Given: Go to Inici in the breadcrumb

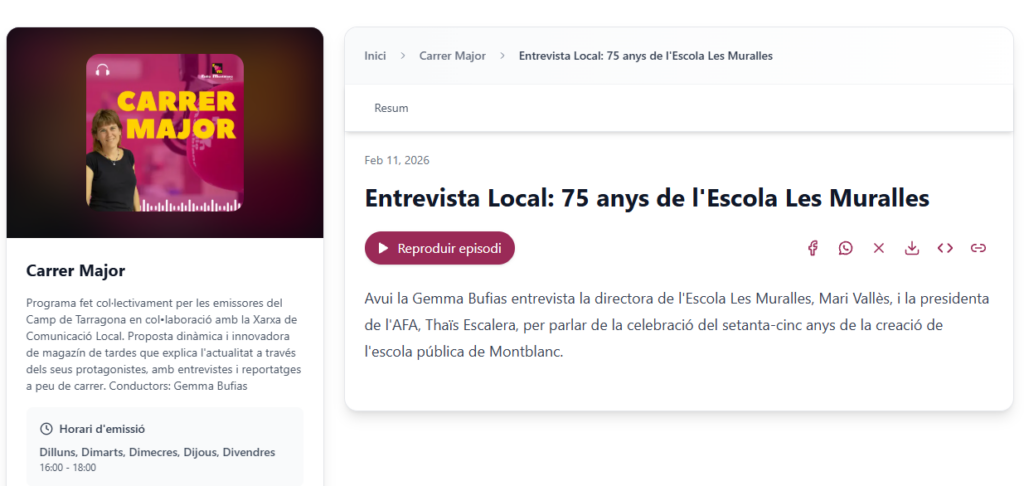Looking at the screenshot, I should pyautogui.click(x=375, y=56).
